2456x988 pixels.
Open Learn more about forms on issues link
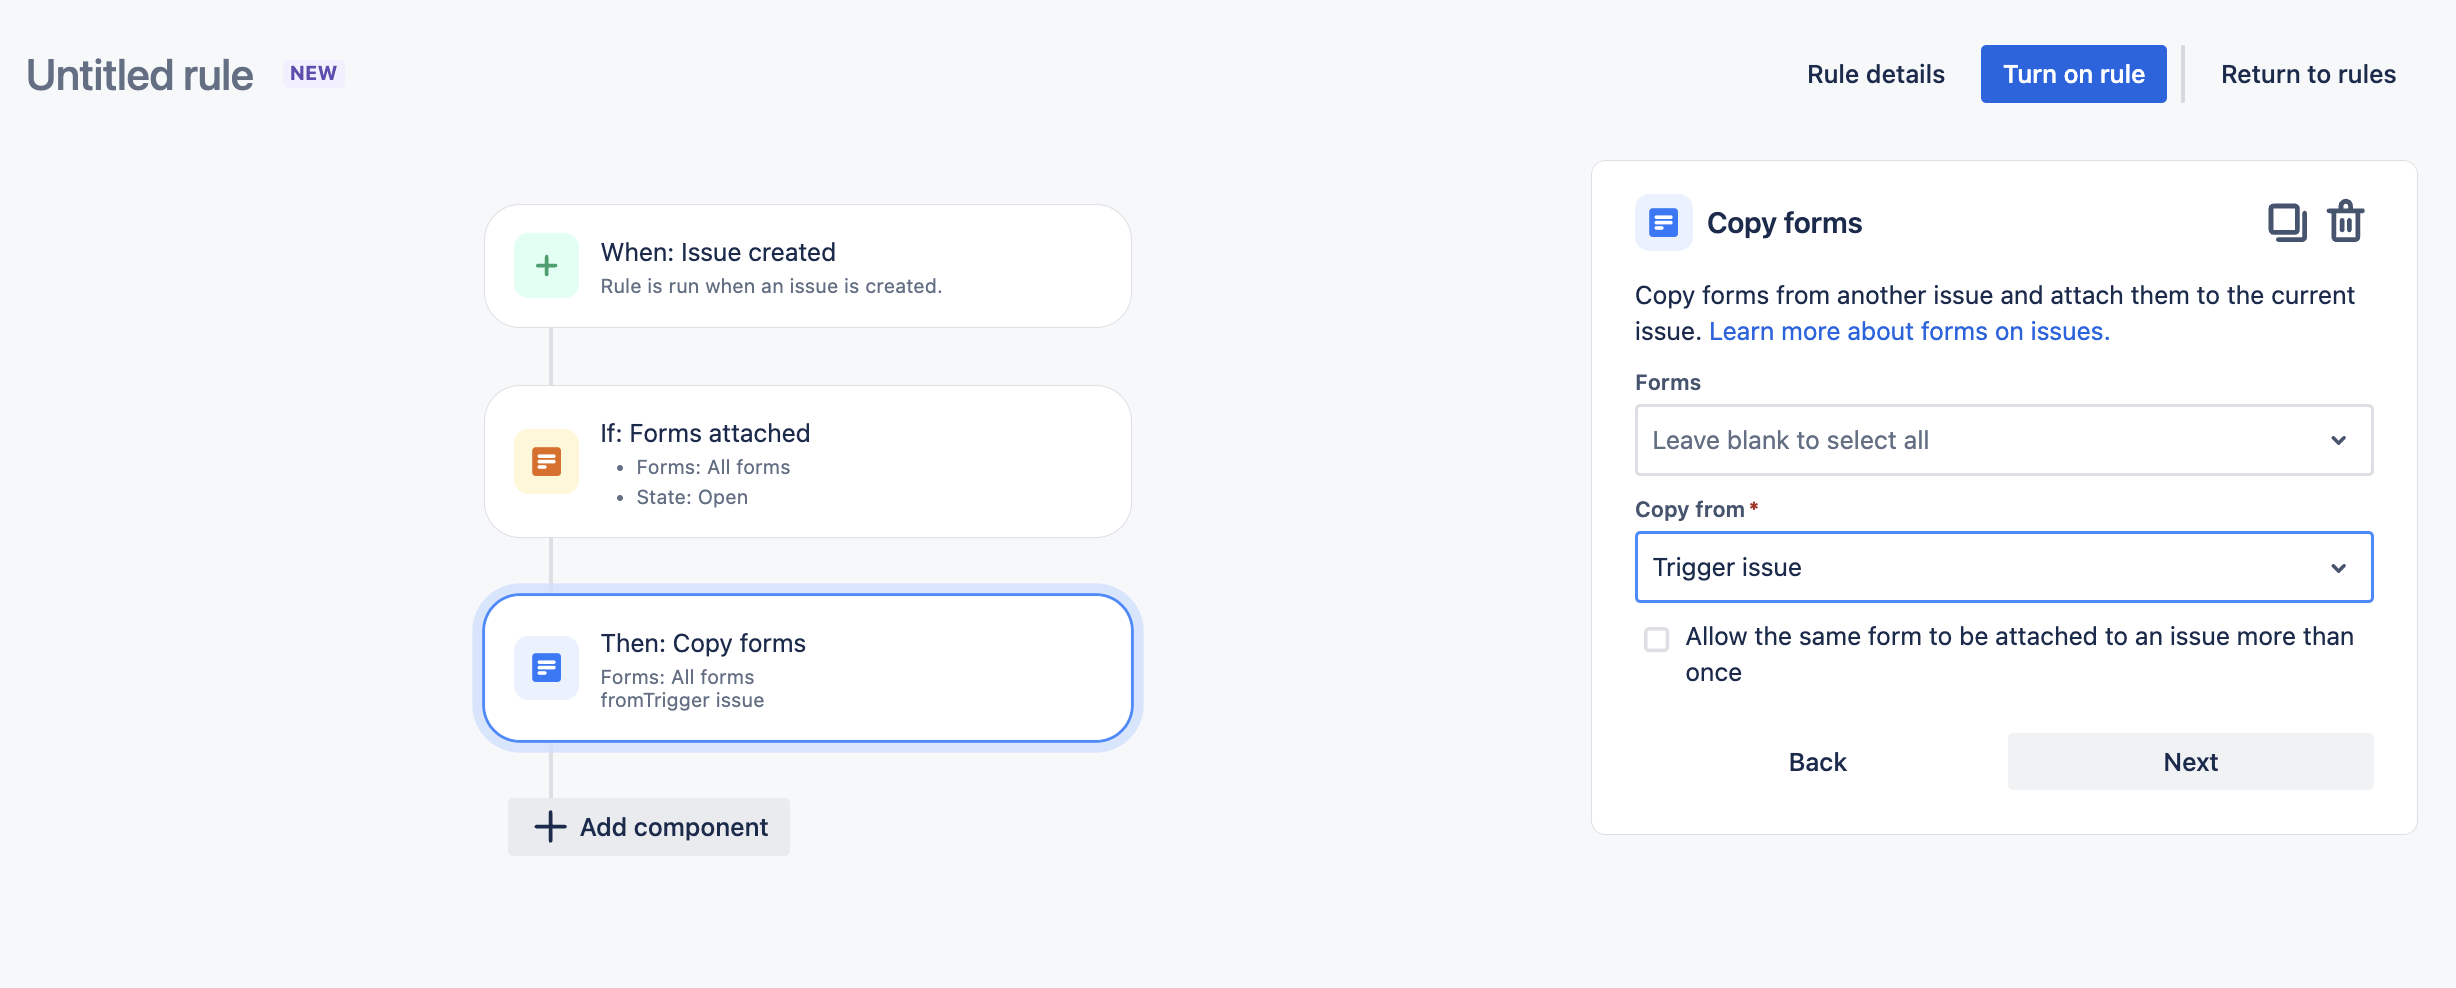click(1909, 331)
